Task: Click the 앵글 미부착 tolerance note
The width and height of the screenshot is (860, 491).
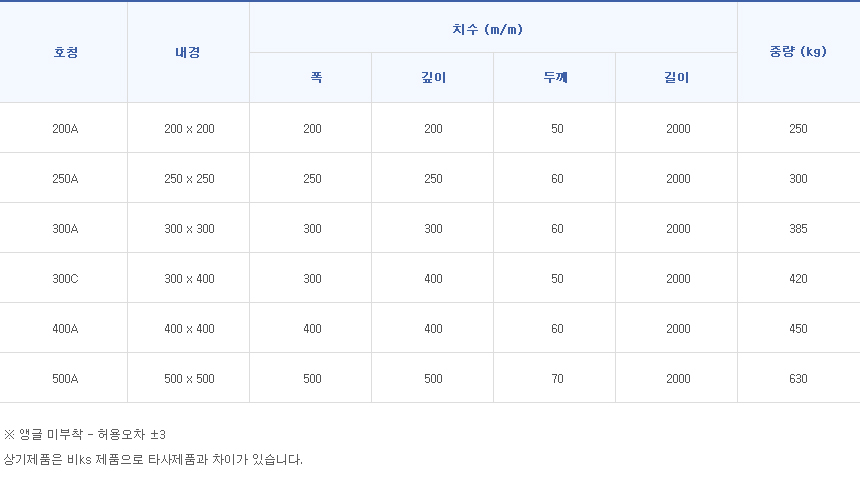Action: point(84,435)
